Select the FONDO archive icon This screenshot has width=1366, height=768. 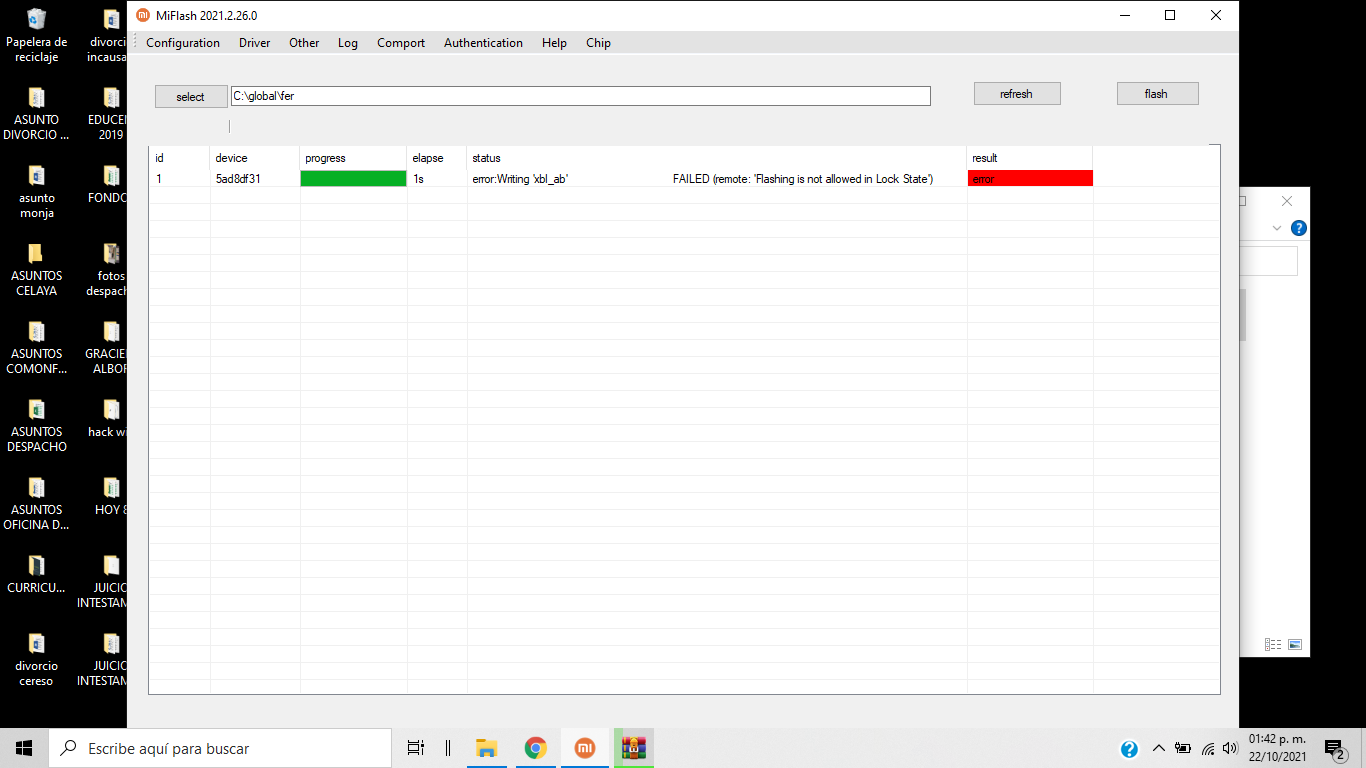tap(108, 183)
